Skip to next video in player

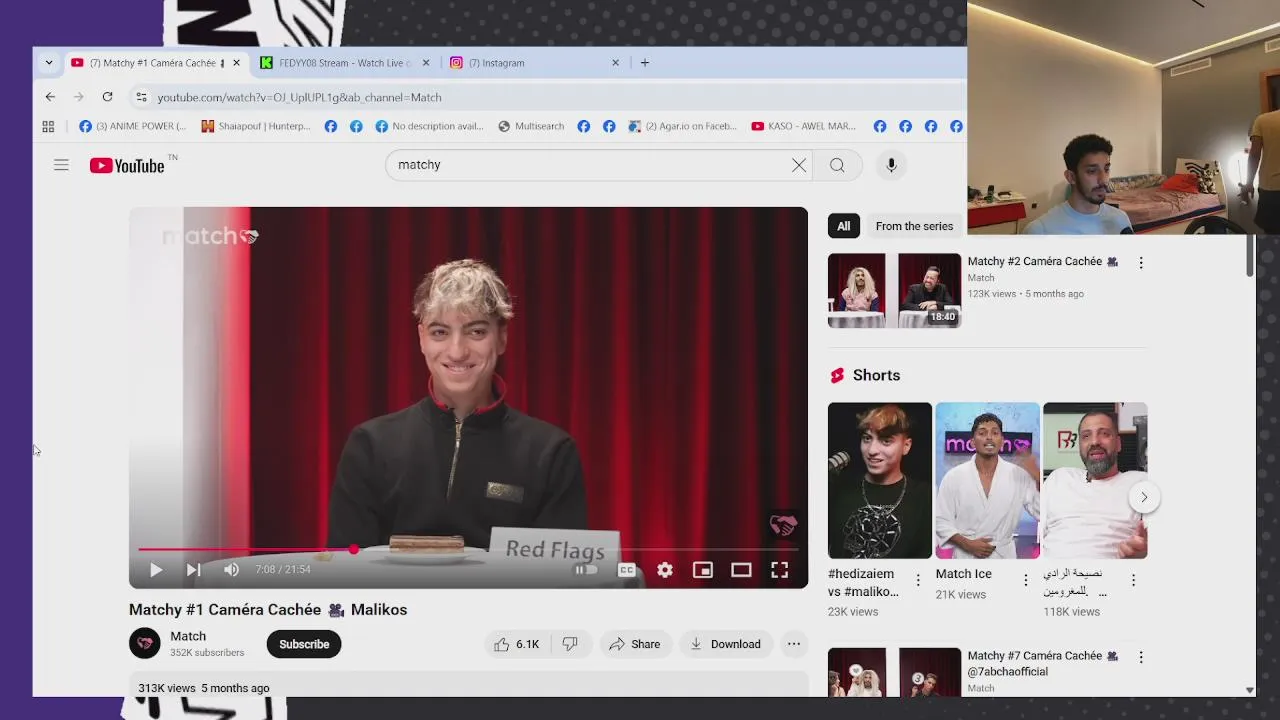tap(193, 570)
